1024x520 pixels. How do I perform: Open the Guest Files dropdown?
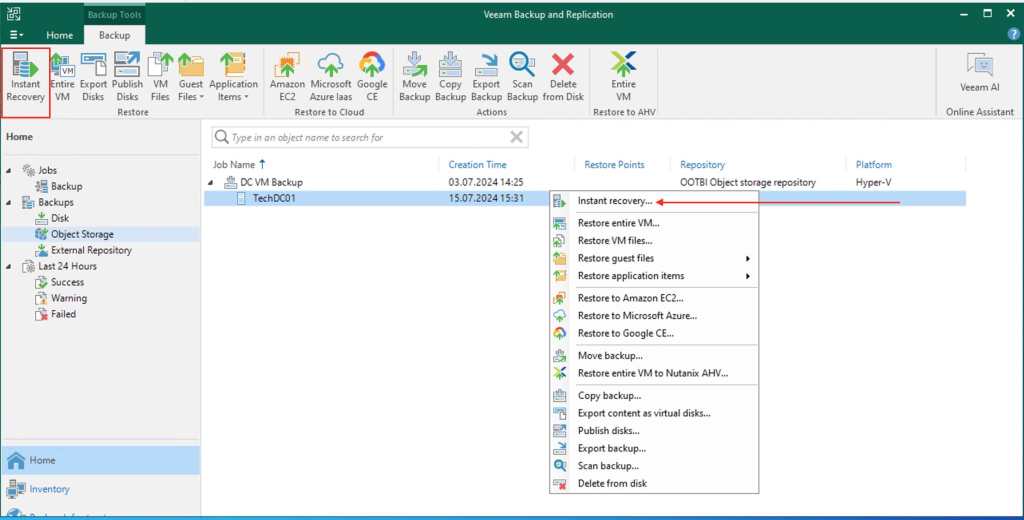click(191, 76)
